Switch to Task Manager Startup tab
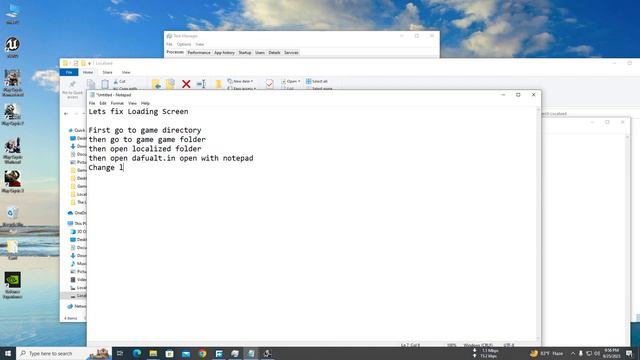The height and width of the screenshot is (360, 640). point(245,53)
